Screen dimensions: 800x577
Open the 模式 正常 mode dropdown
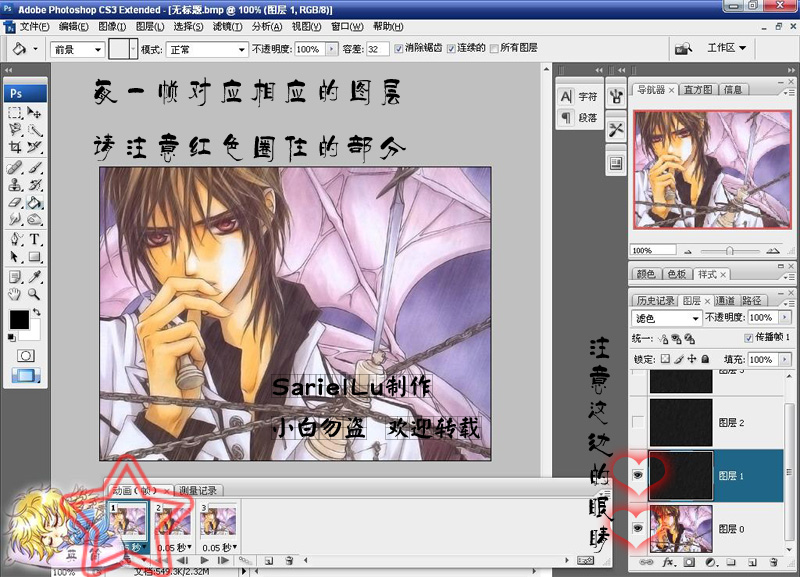pos(208,49)
